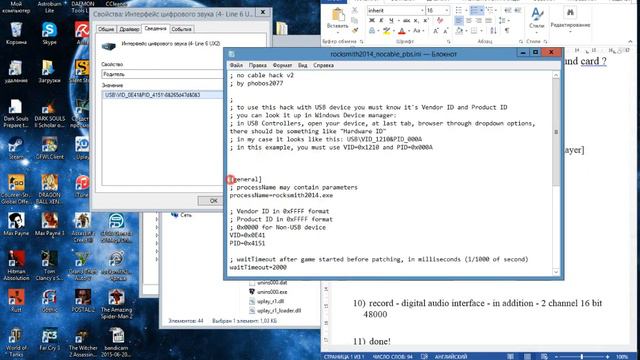The image size is (640, 360).
Task: Open the Свойство property dropdown showing Родитель
Action: click(x=162, y=74)
